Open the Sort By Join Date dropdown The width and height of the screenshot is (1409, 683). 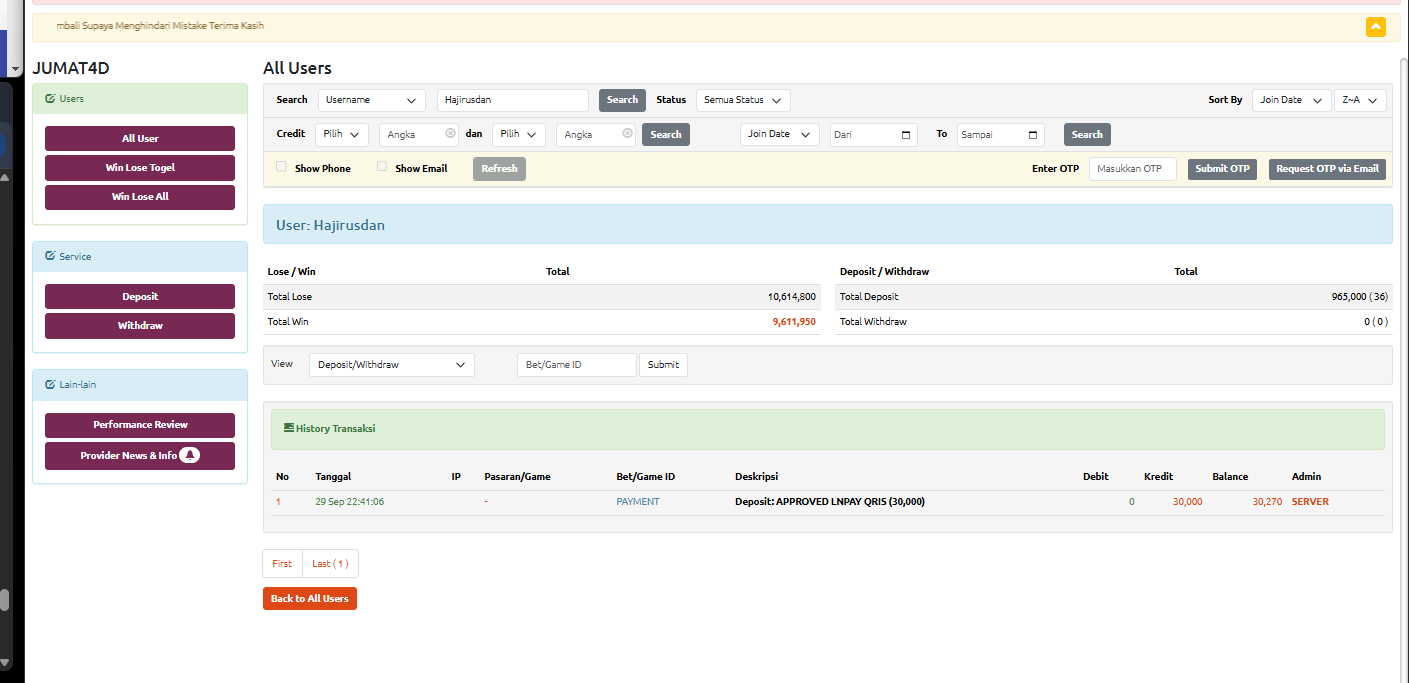pyautogui.click(x=1291, y=100)
